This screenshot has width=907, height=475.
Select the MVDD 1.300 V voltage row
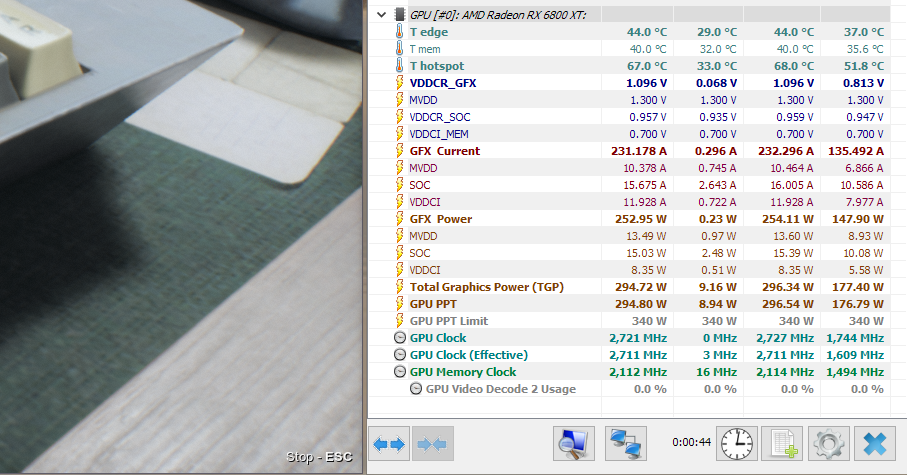629,100
